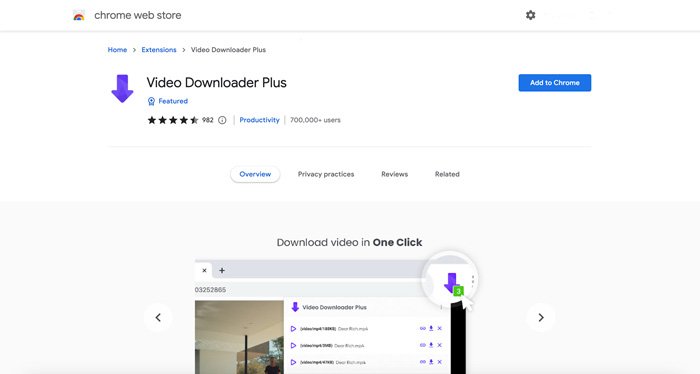Image resolution: width=700 pixels, height=374 pixels.
Task: Show next screenshot with right arrow
Action: tap(541, 317)
